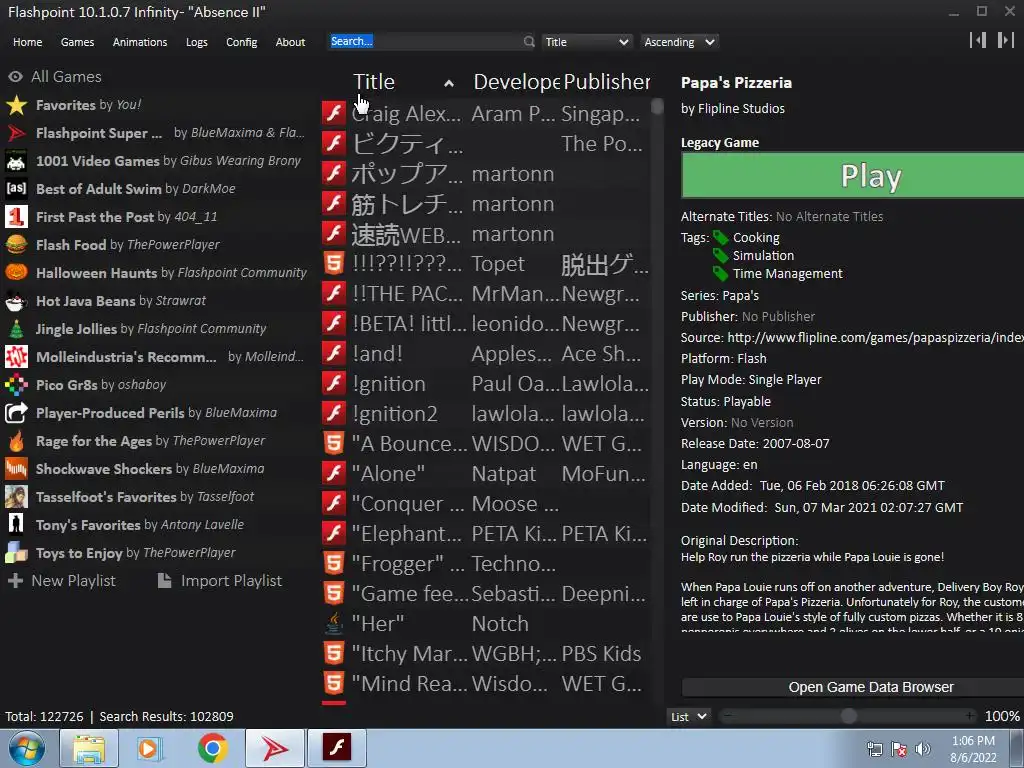
Task: Click the Cooking tag icon
Action: pyautogui.click(x=720, y=238)
